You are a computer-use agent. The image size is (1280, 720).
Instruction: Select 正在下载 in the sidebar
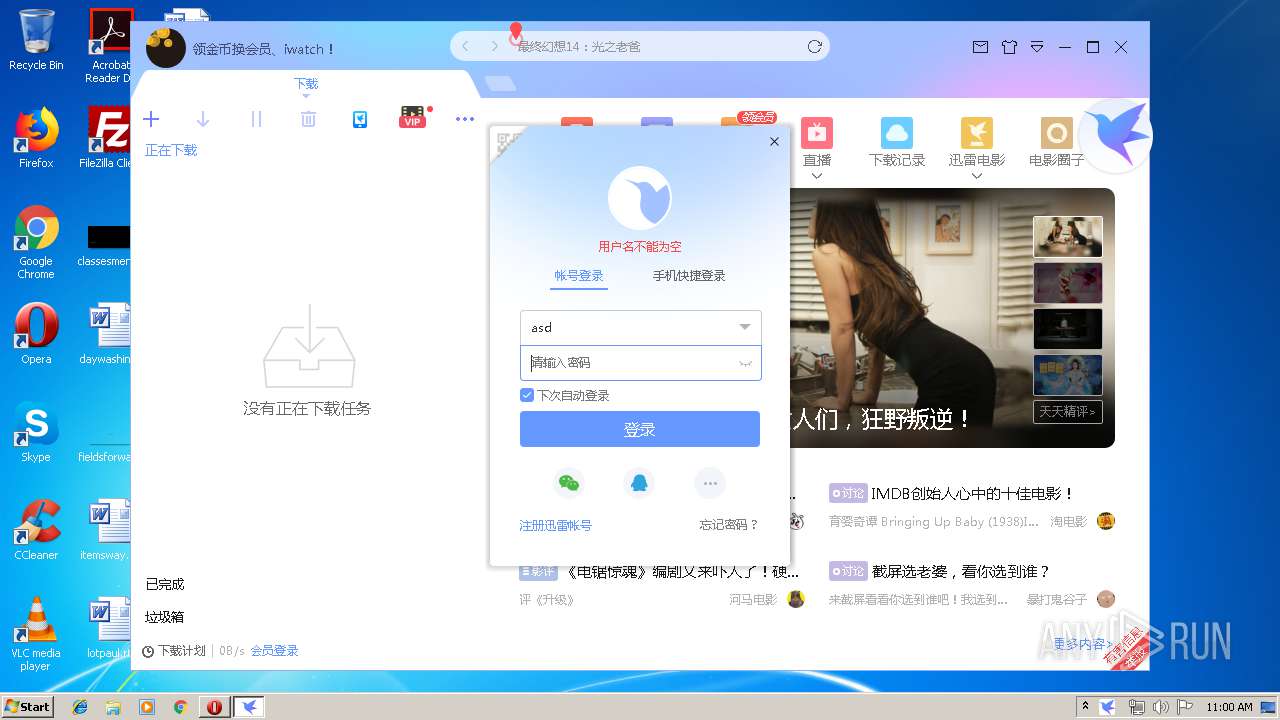tap(171, 150)
